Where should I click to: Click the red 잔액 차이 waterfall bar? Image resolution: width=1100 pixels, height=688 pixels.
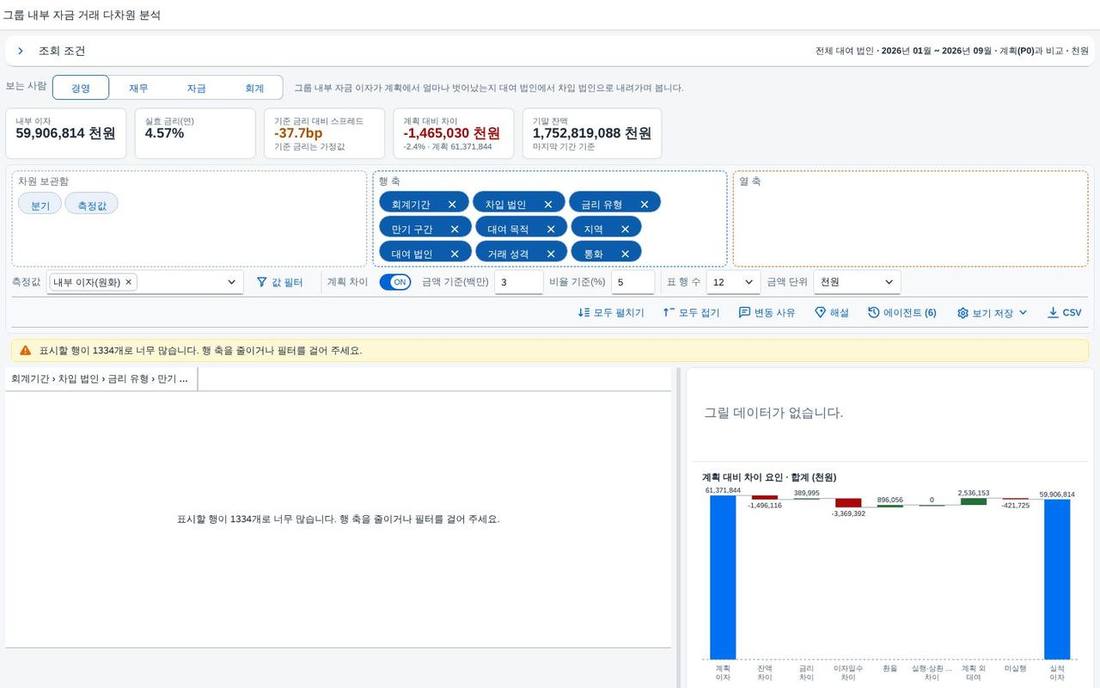tap(765, 497)
